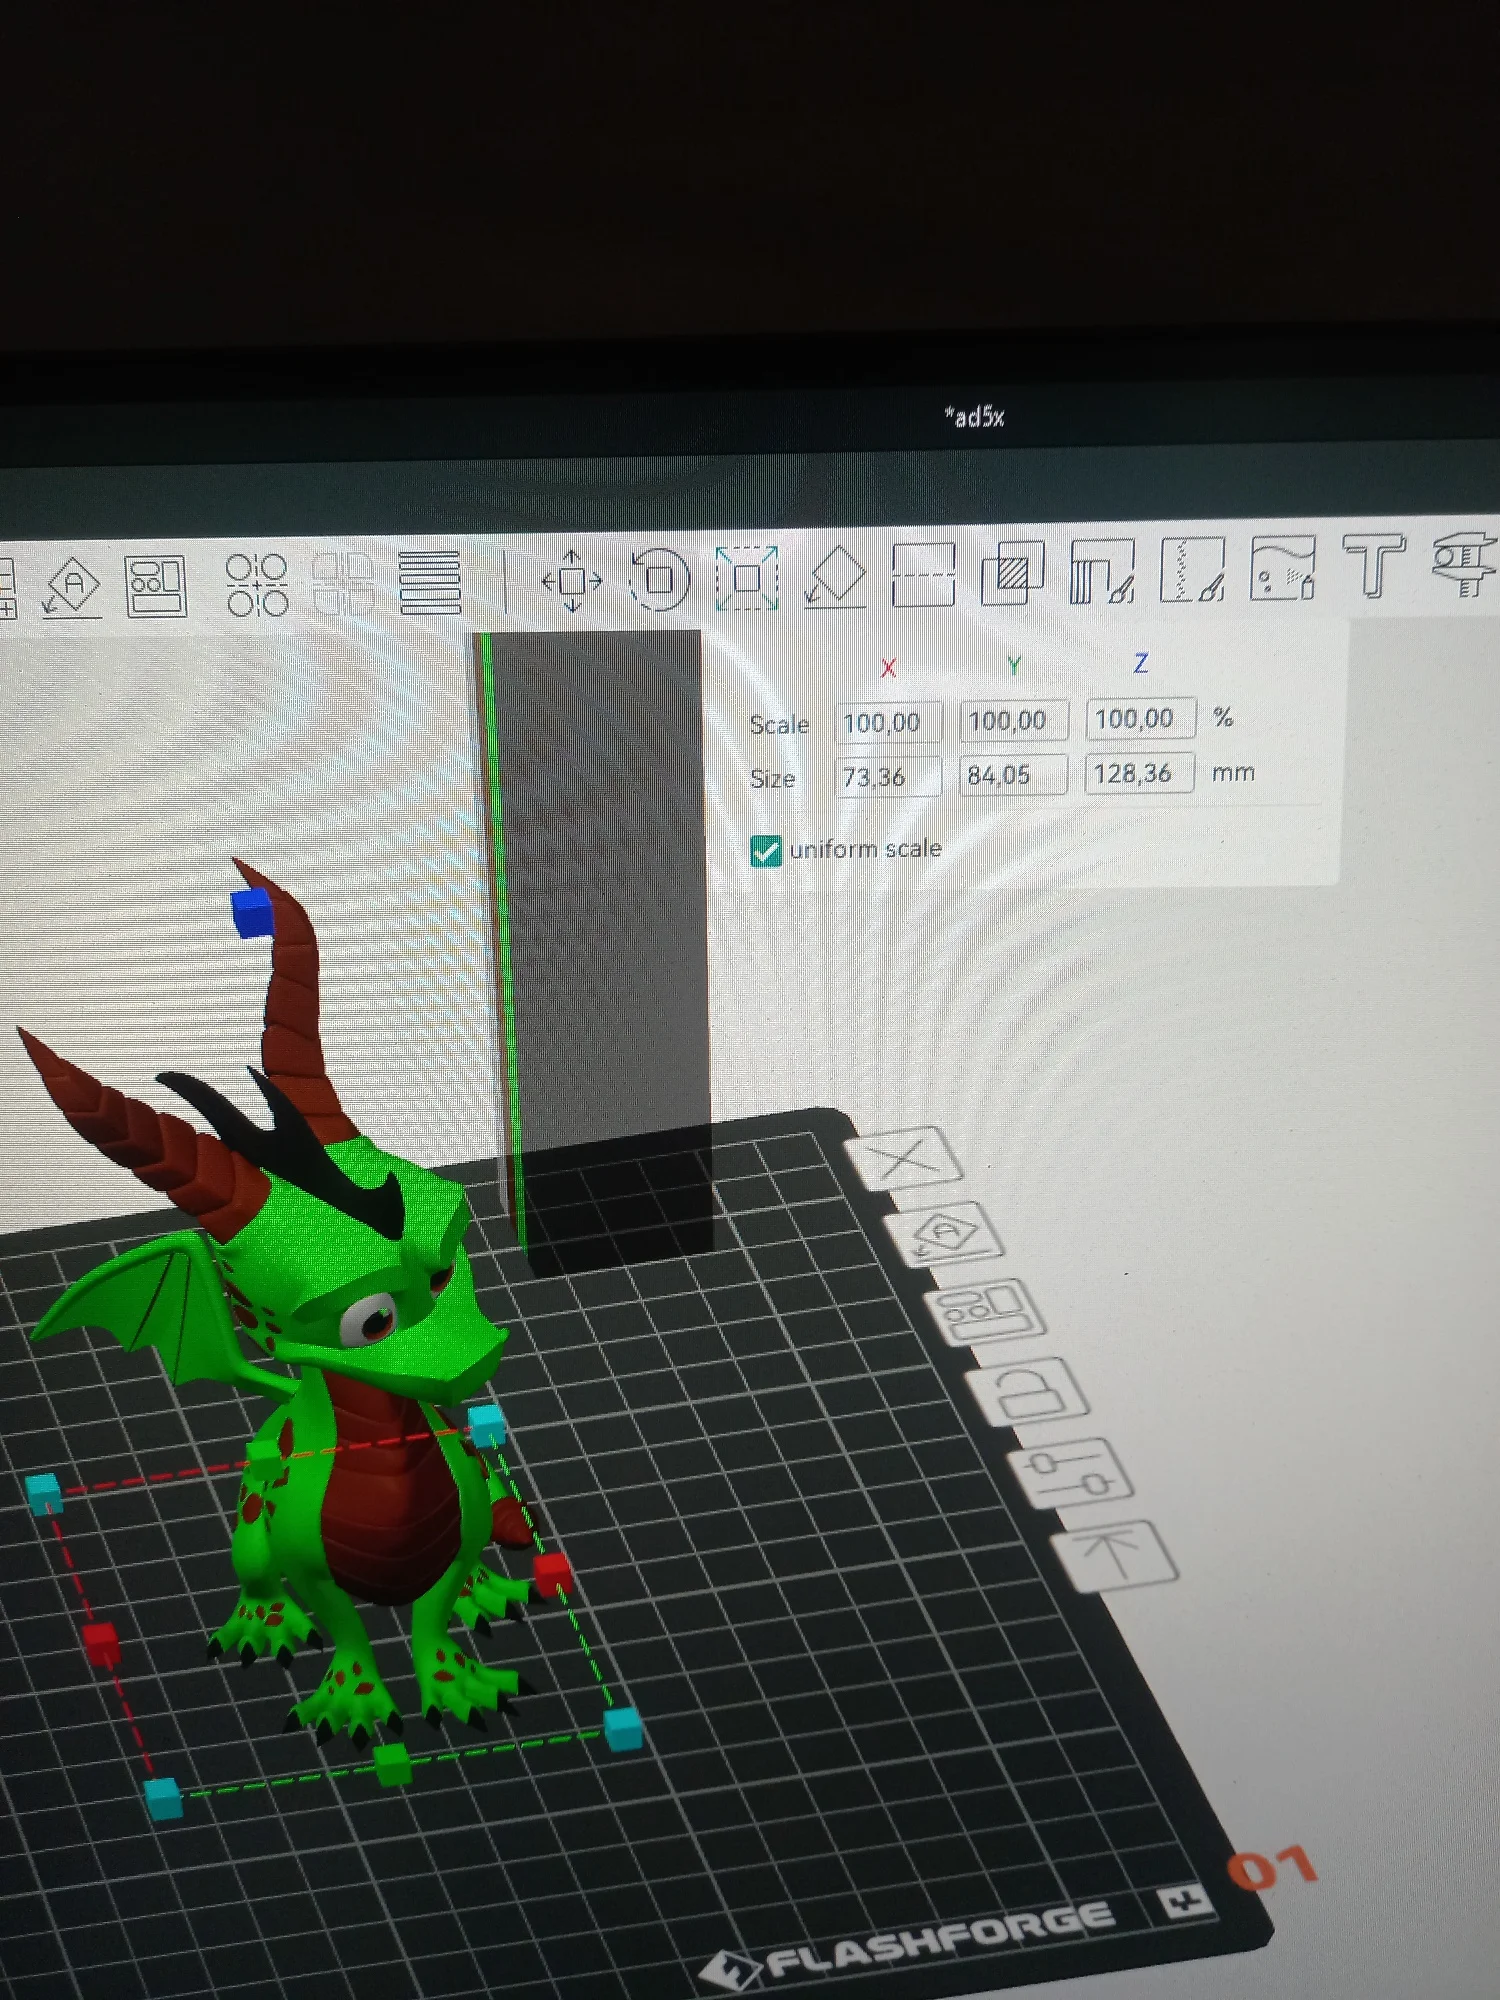
Task: Select the Move tool
Action: point(572,580)
